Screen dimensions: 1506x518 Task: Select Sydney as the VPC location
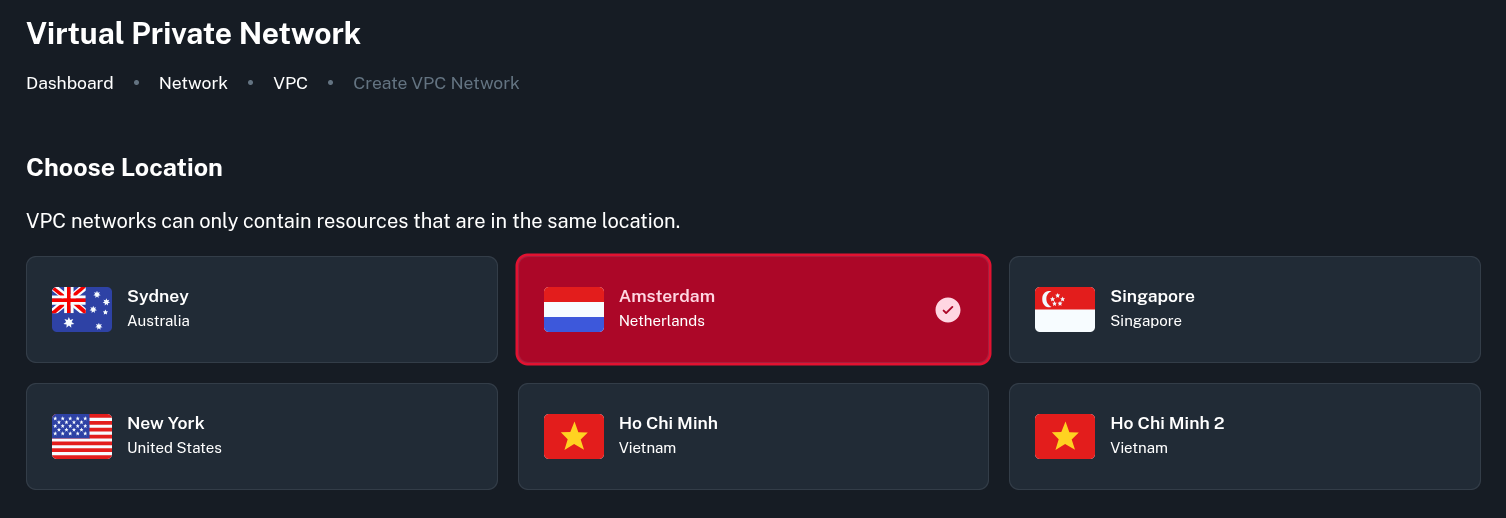point(261,309)
